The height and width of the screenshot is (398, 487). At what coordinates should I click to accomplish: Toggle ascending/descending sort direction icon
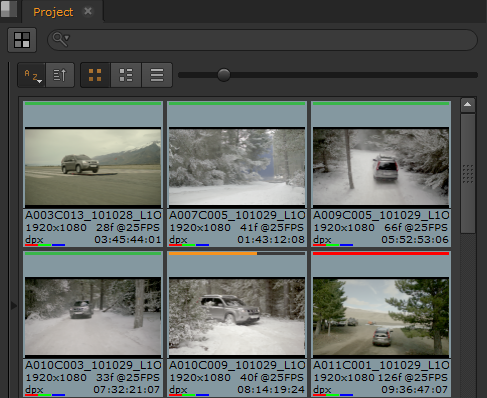[x=60, y=75]
